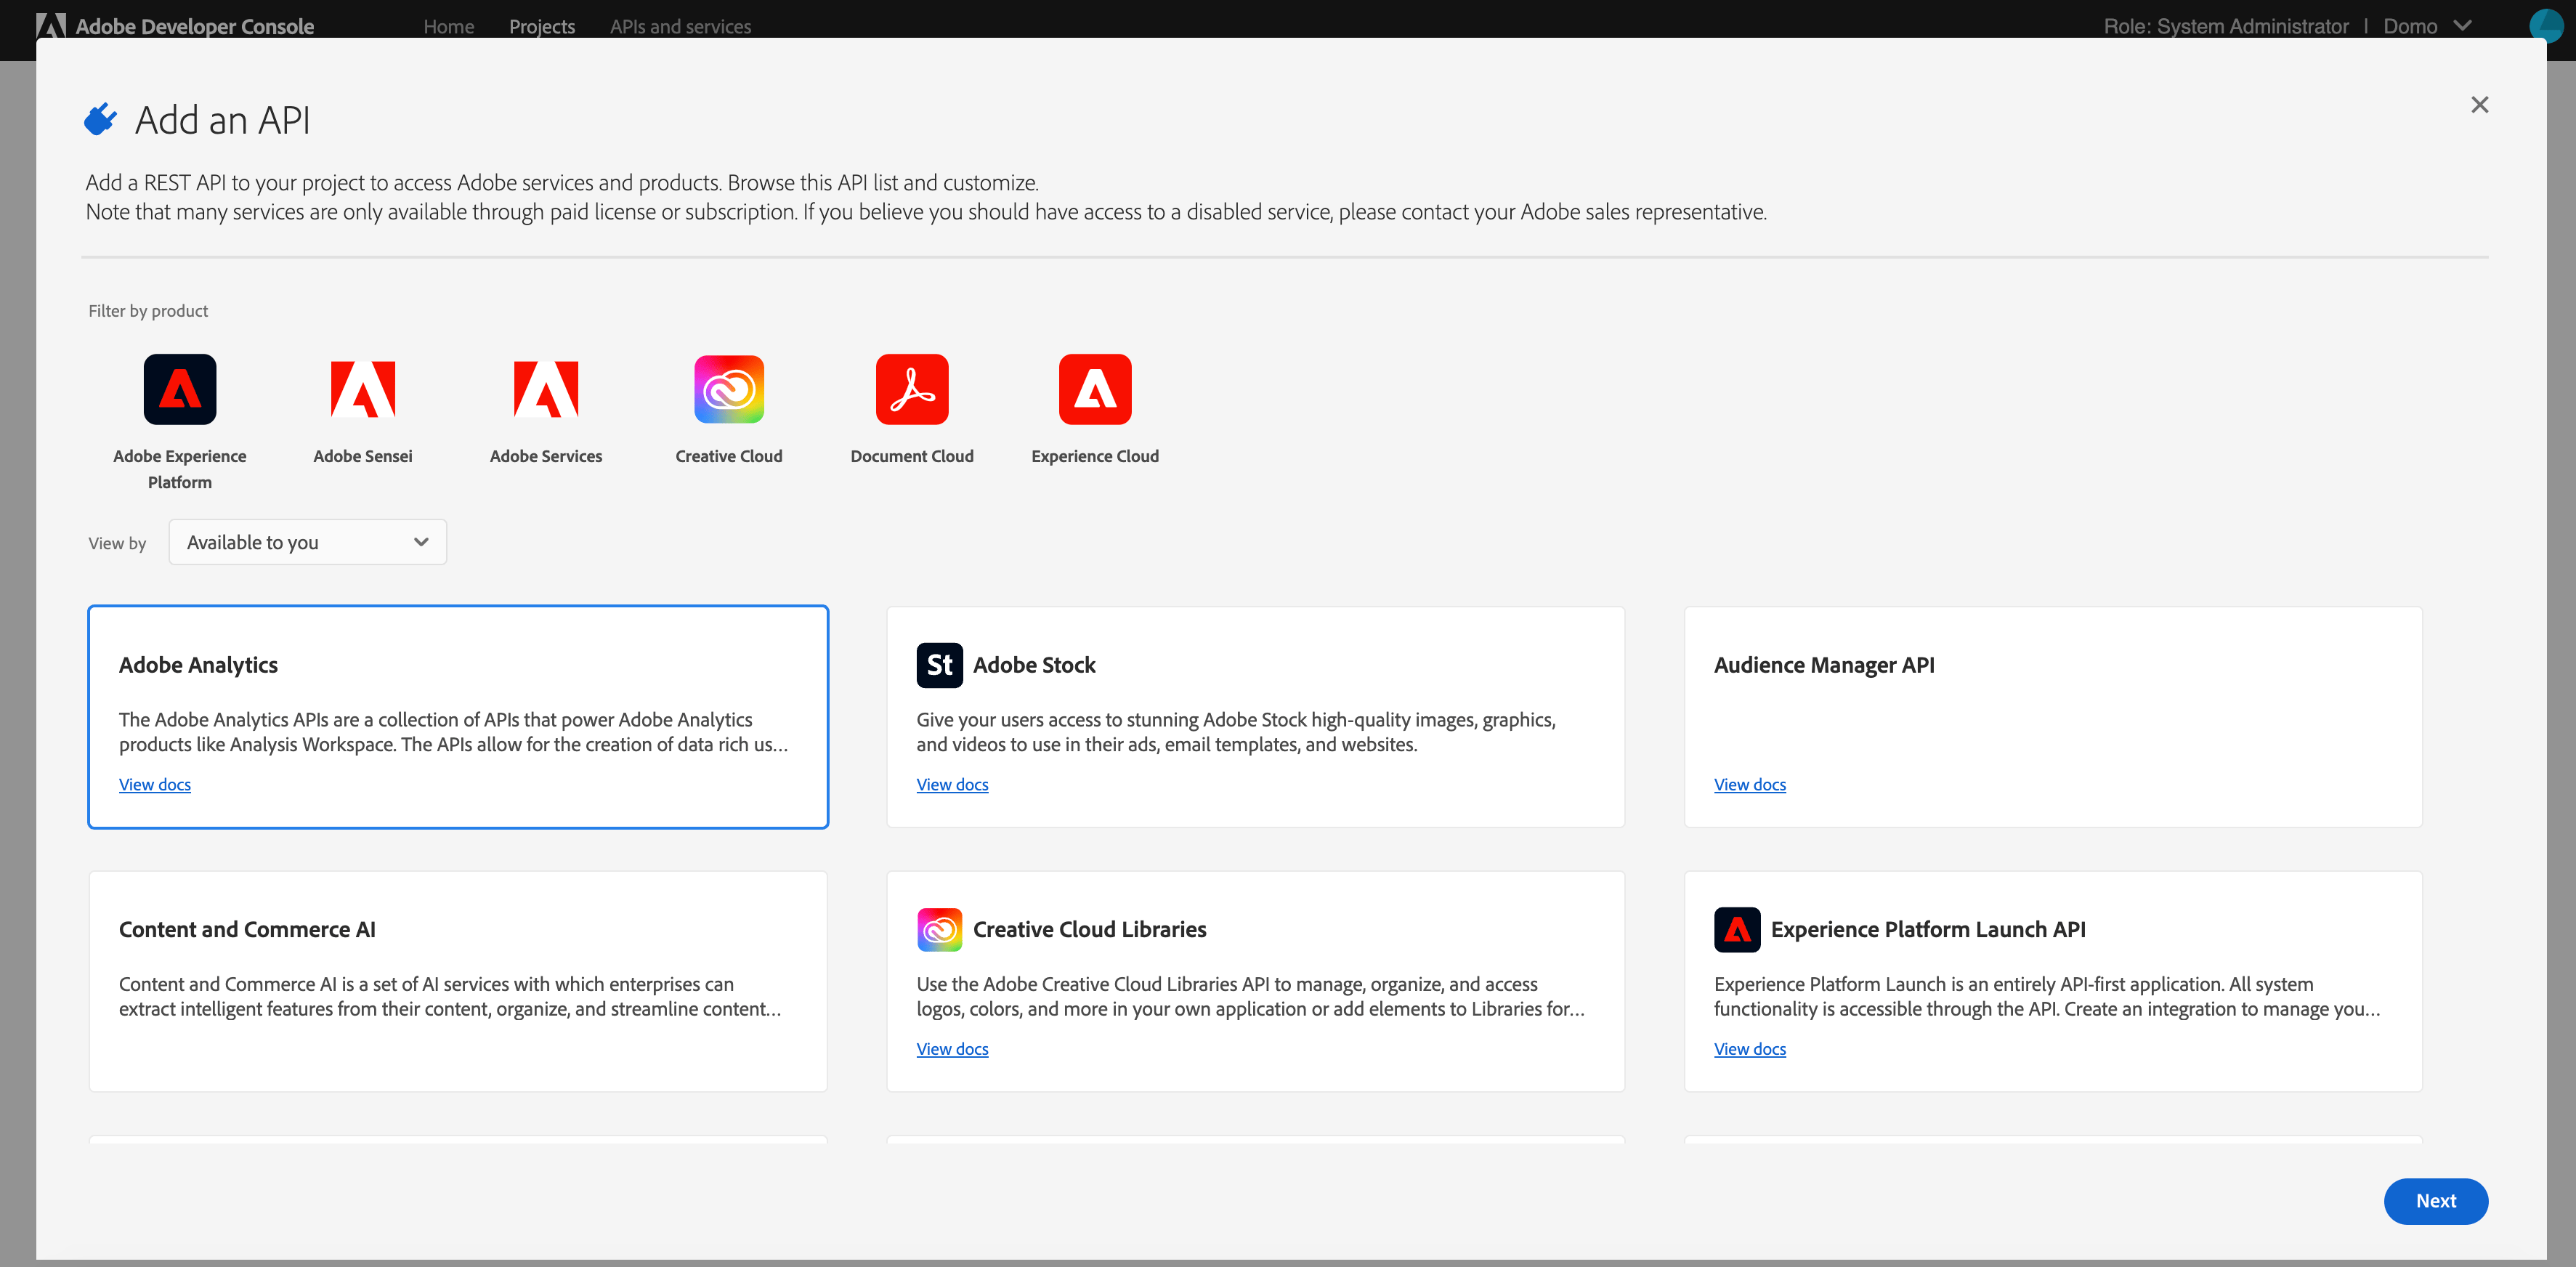Select the Creative Cloud Libraries card
This screenshot has width=2576, height=1267.
pyautogui.click(x=1255, y=981)
